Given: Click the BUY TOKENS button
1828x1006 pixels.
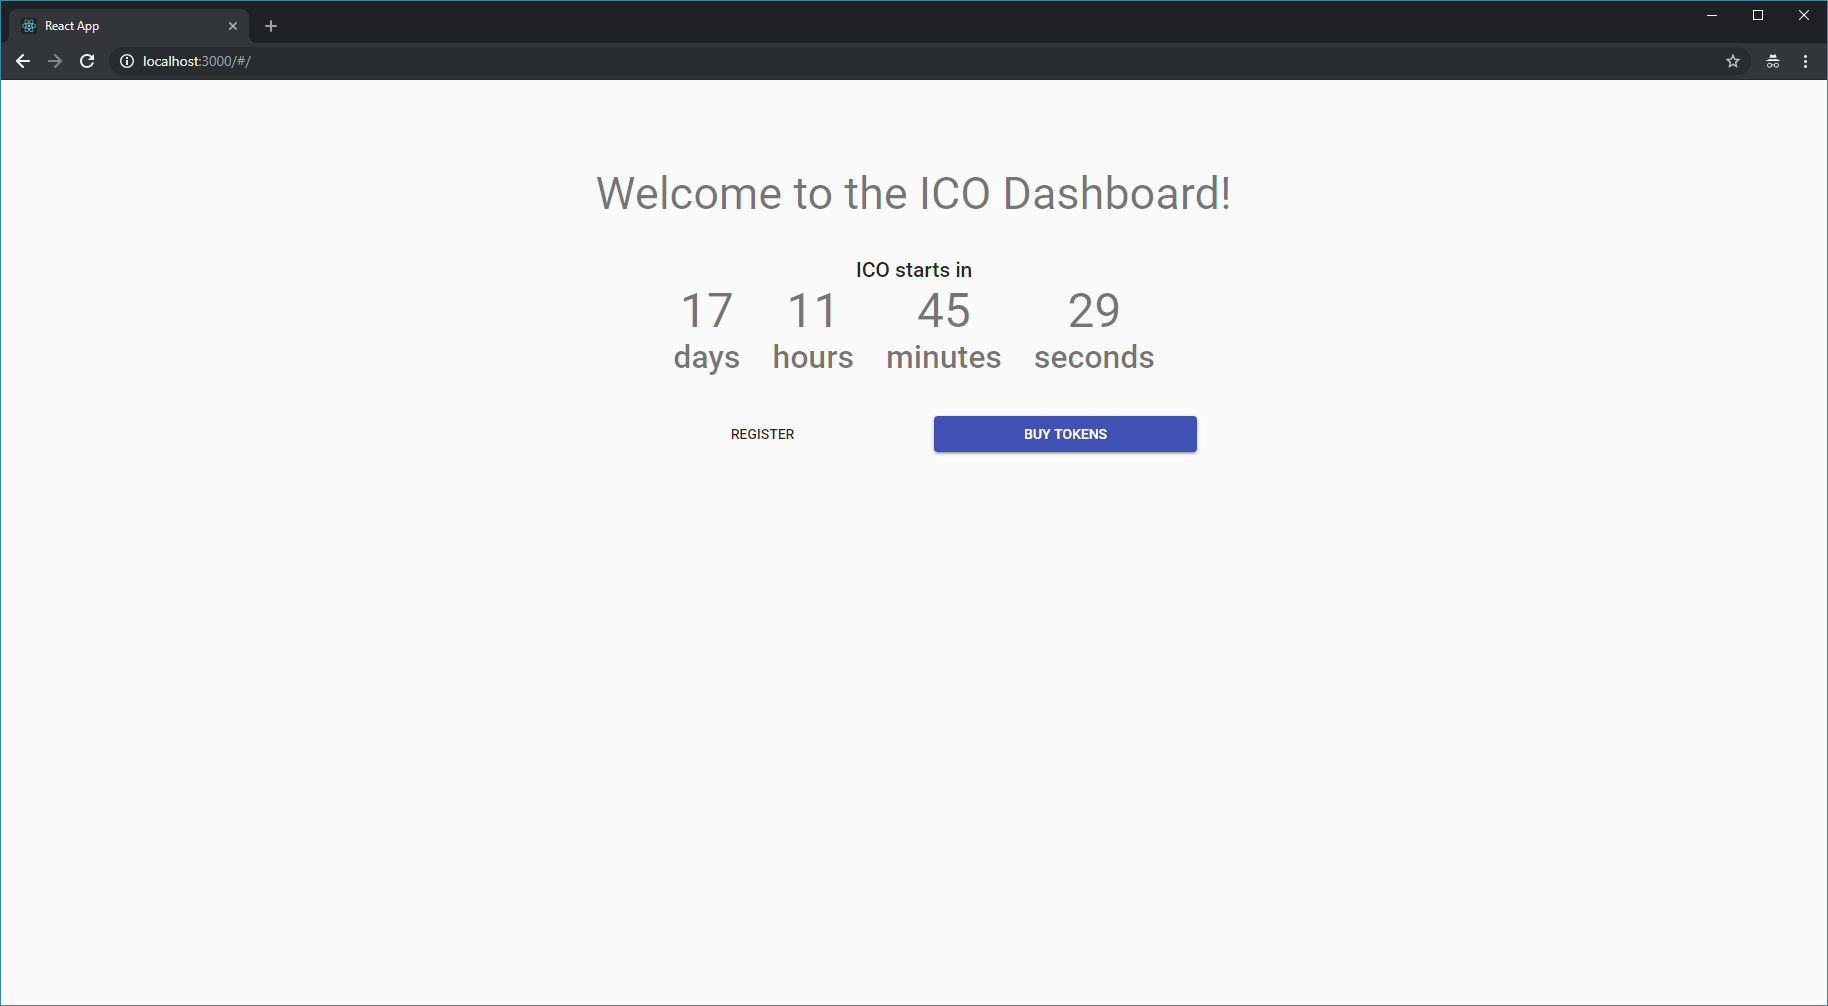Looking at the screenshot, I should [x=1065, y=434].
